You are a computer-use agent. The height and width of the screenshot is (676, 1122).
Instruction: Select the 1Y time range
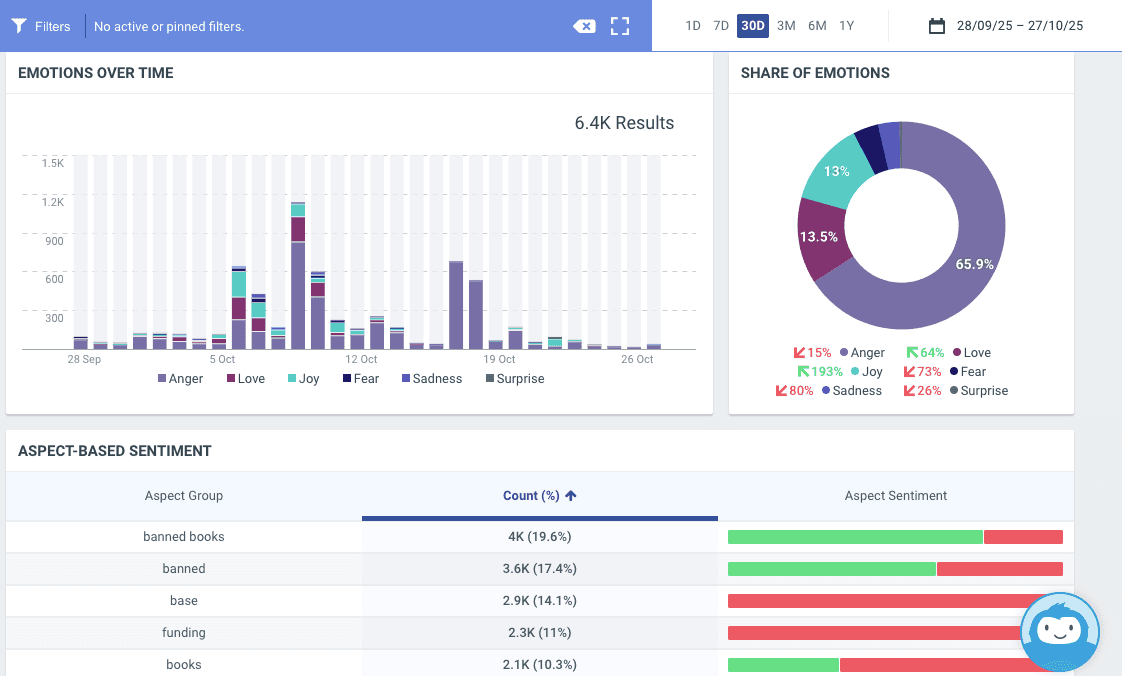tap(847, 26)
